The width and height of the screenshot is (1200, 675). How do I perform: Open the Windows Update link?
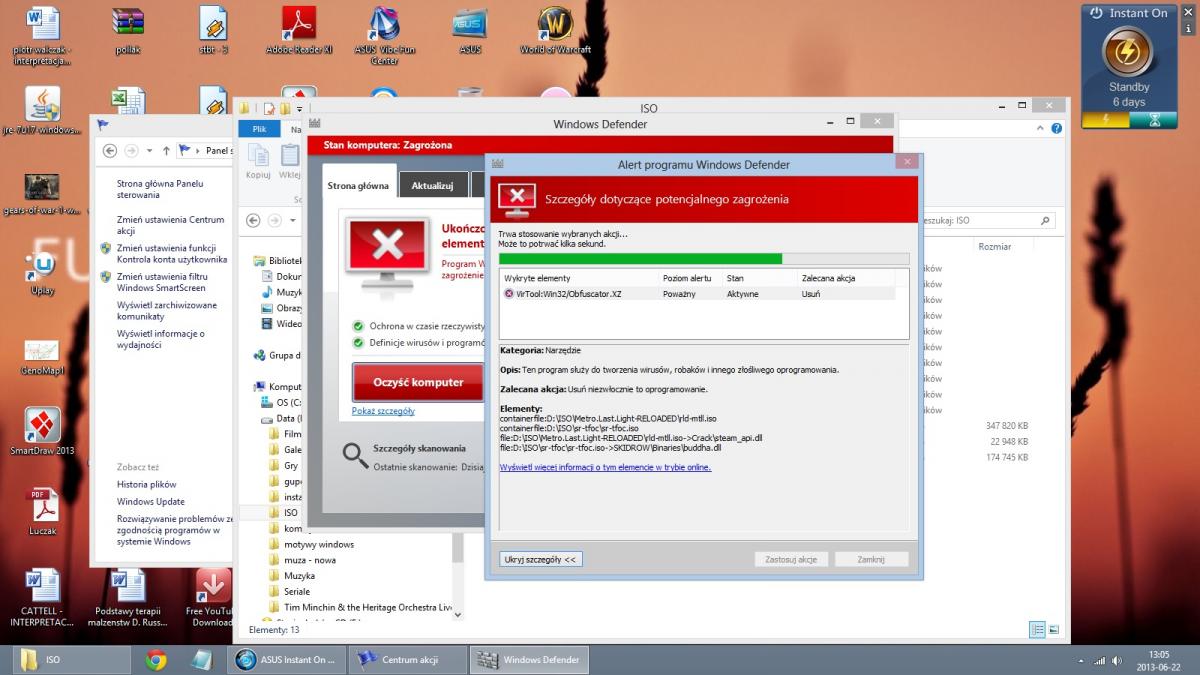(150, 502)
